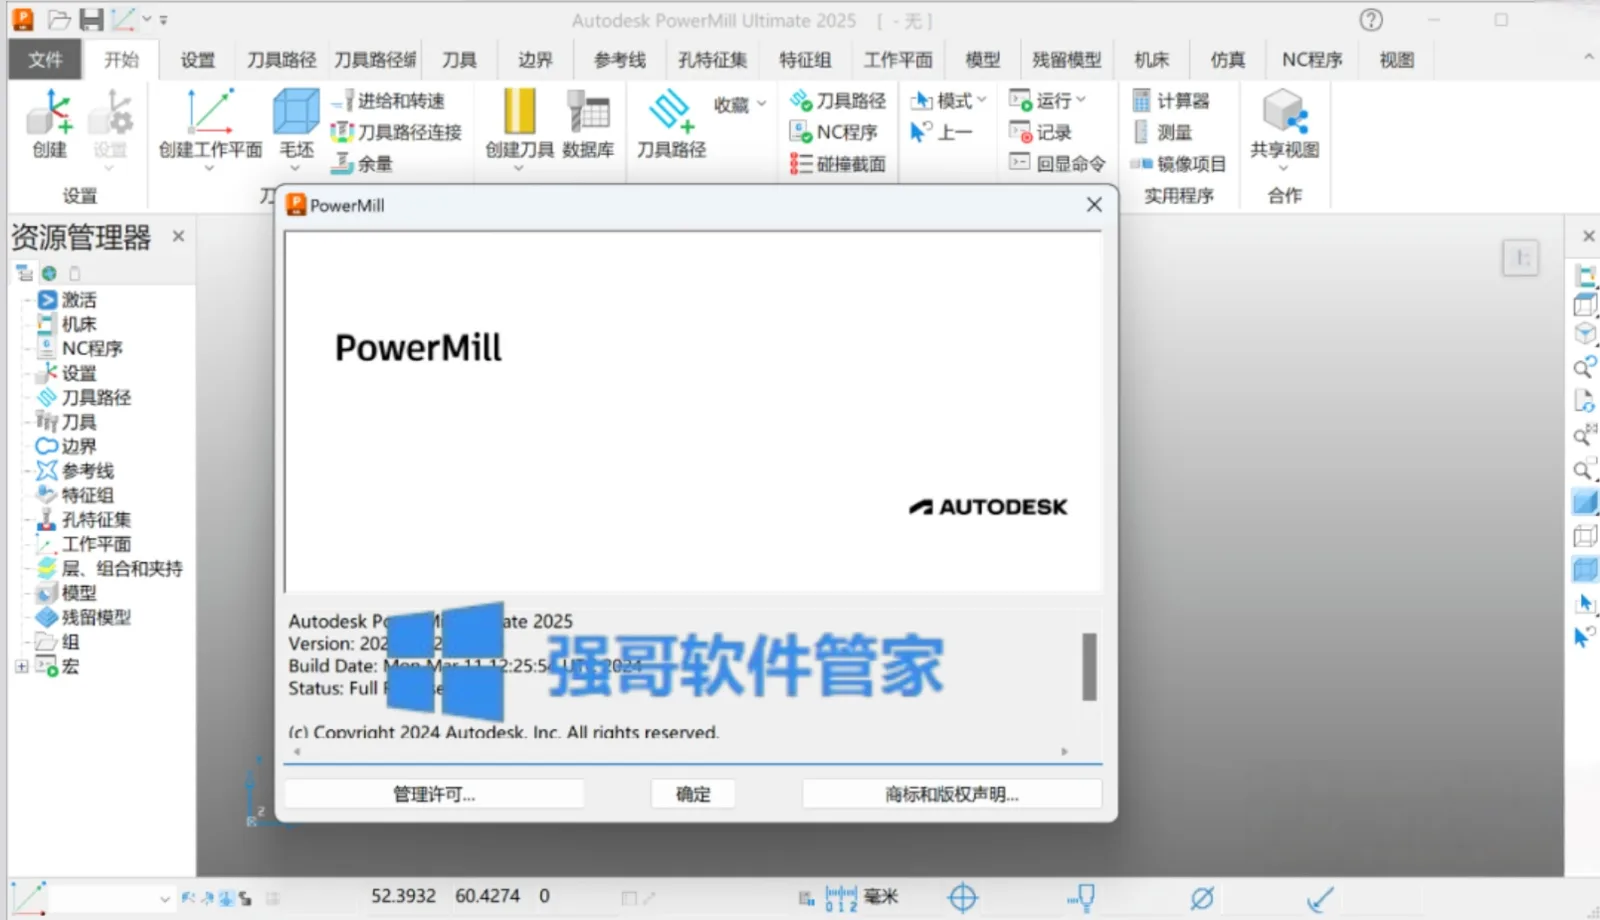
Task: Click the about dialog vertical scrollbar thumb
Action: click(1089, 666)
